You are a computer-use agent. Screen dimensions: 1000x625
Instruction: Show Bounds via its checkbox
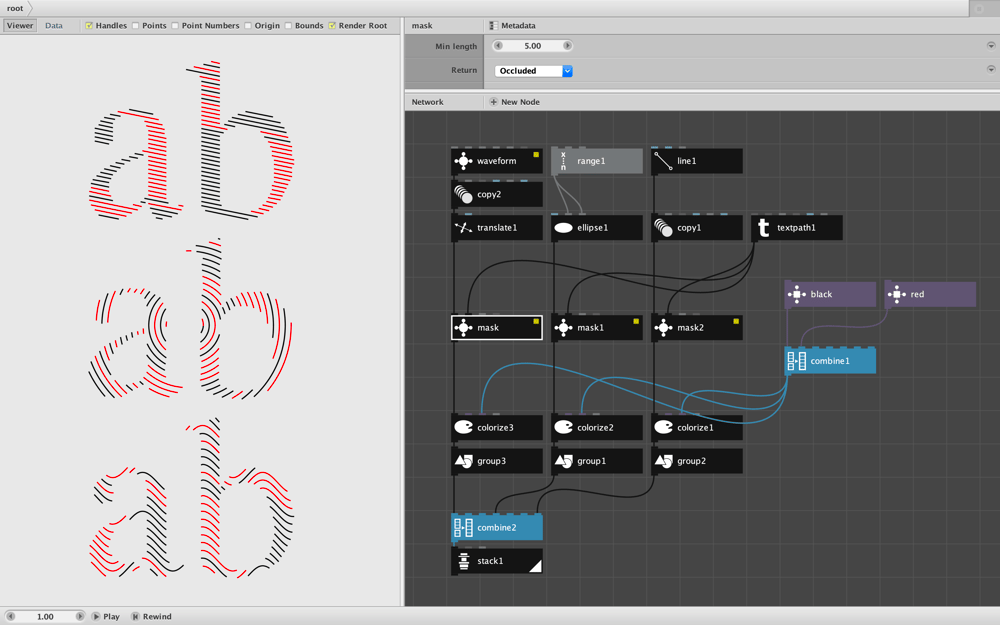click(x=288, y=26)
